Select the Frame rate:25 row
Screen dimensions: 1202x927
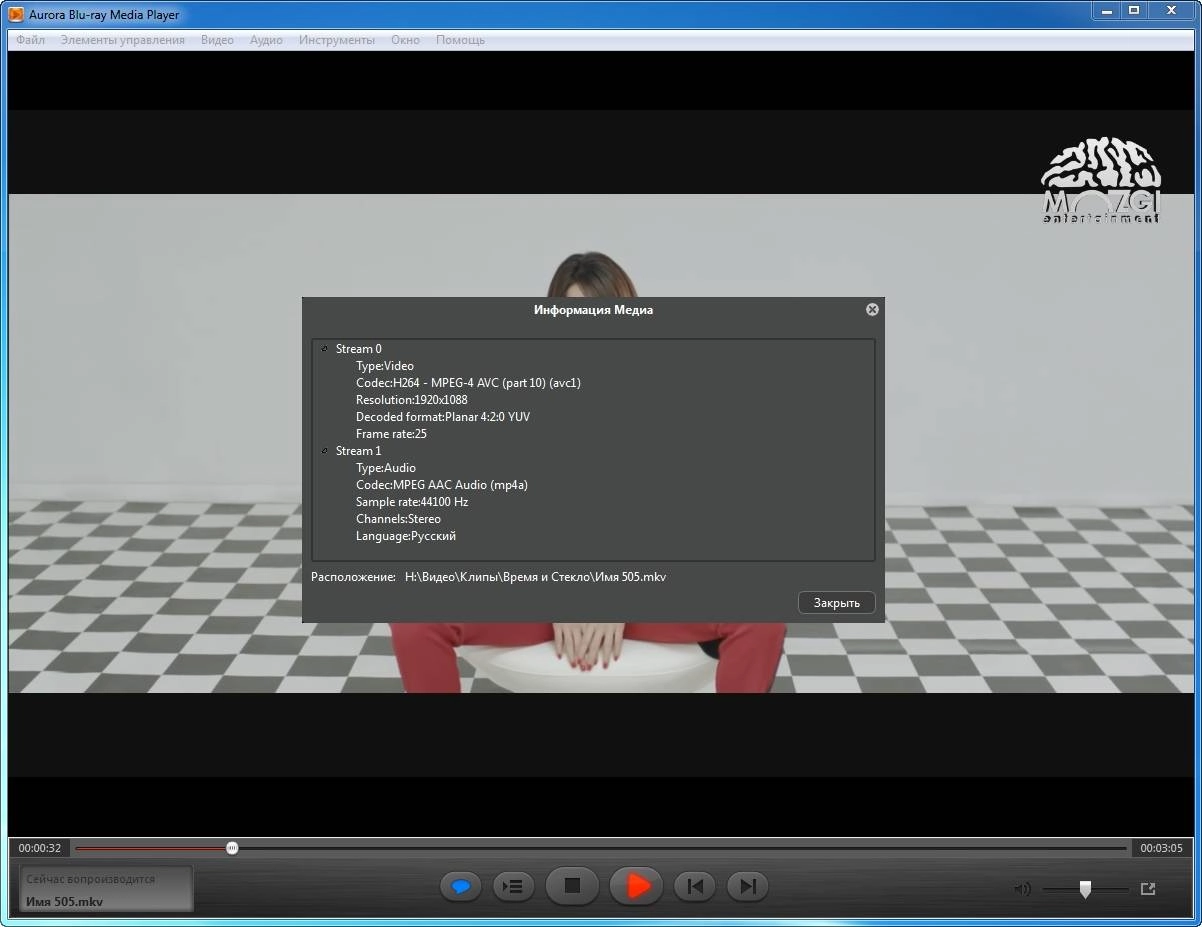click(391, 434)
